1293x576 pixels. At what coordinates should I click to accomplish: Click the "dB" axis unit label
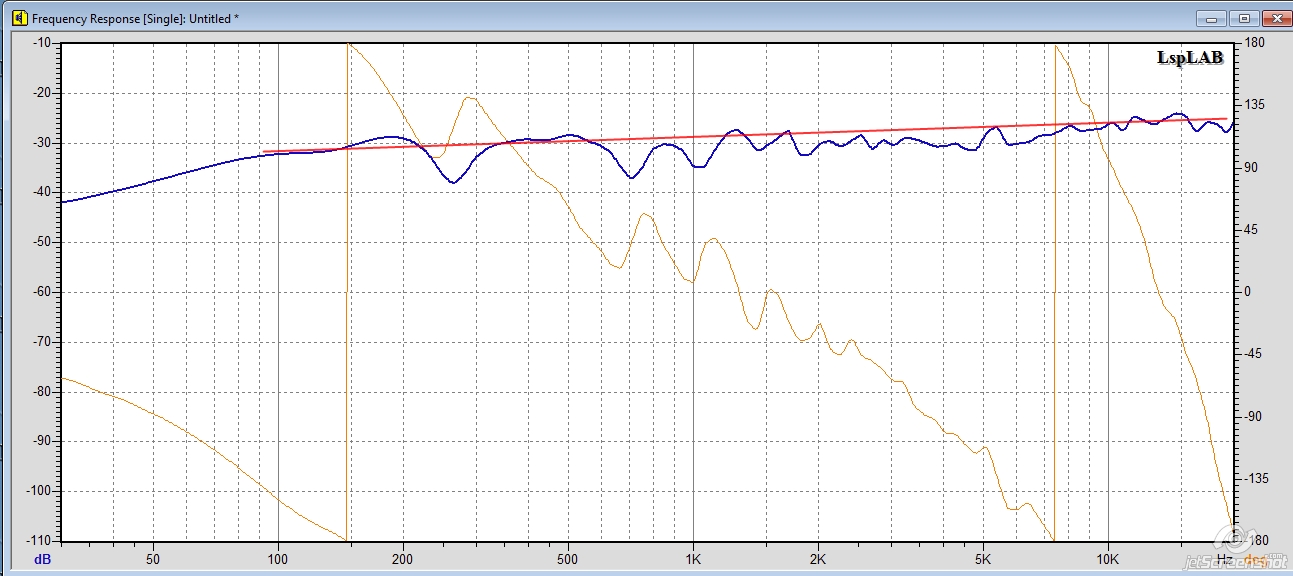tap(42, 559)
